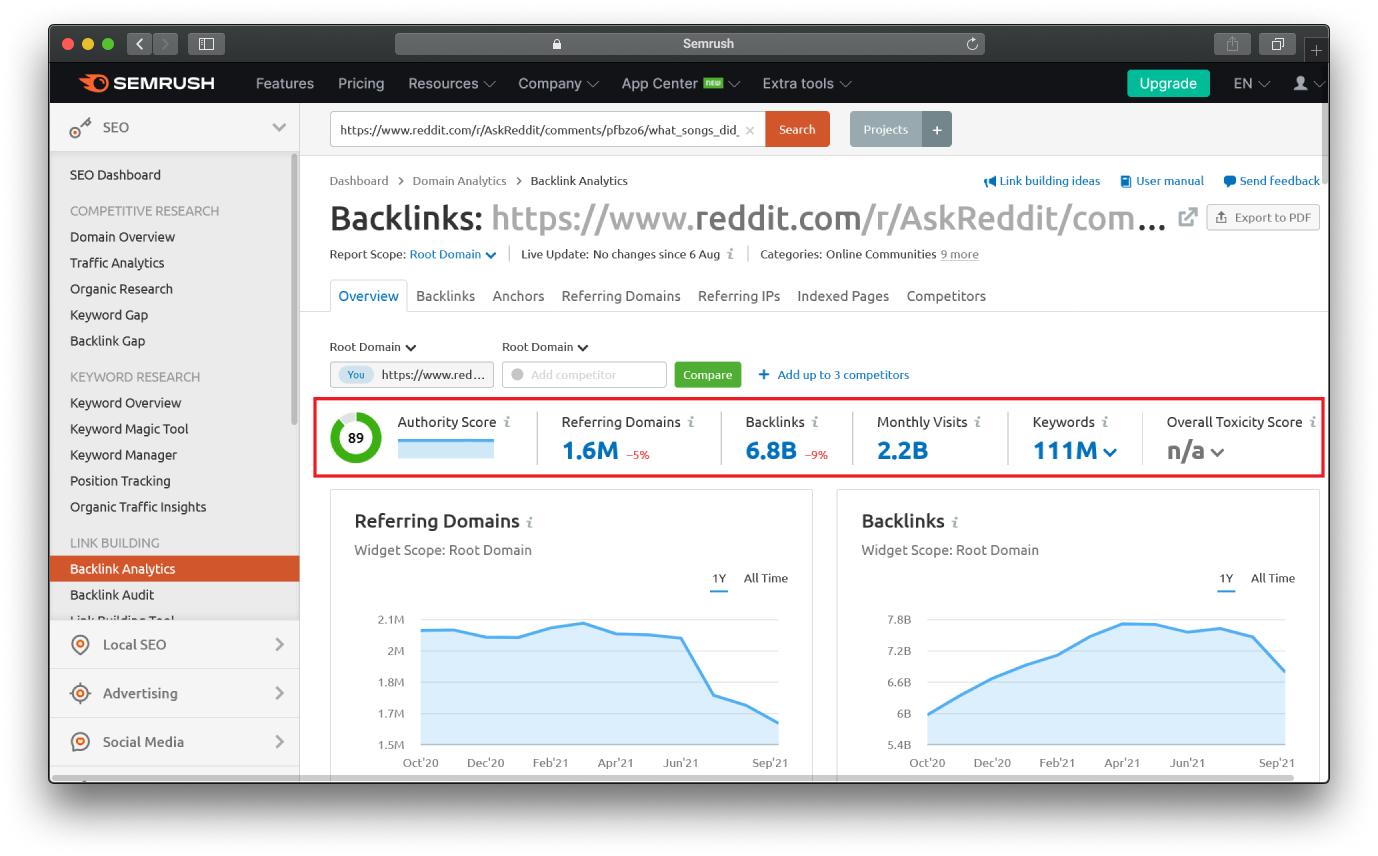
Task: Click Add up to 3 competitors
Action: (834, 375)
